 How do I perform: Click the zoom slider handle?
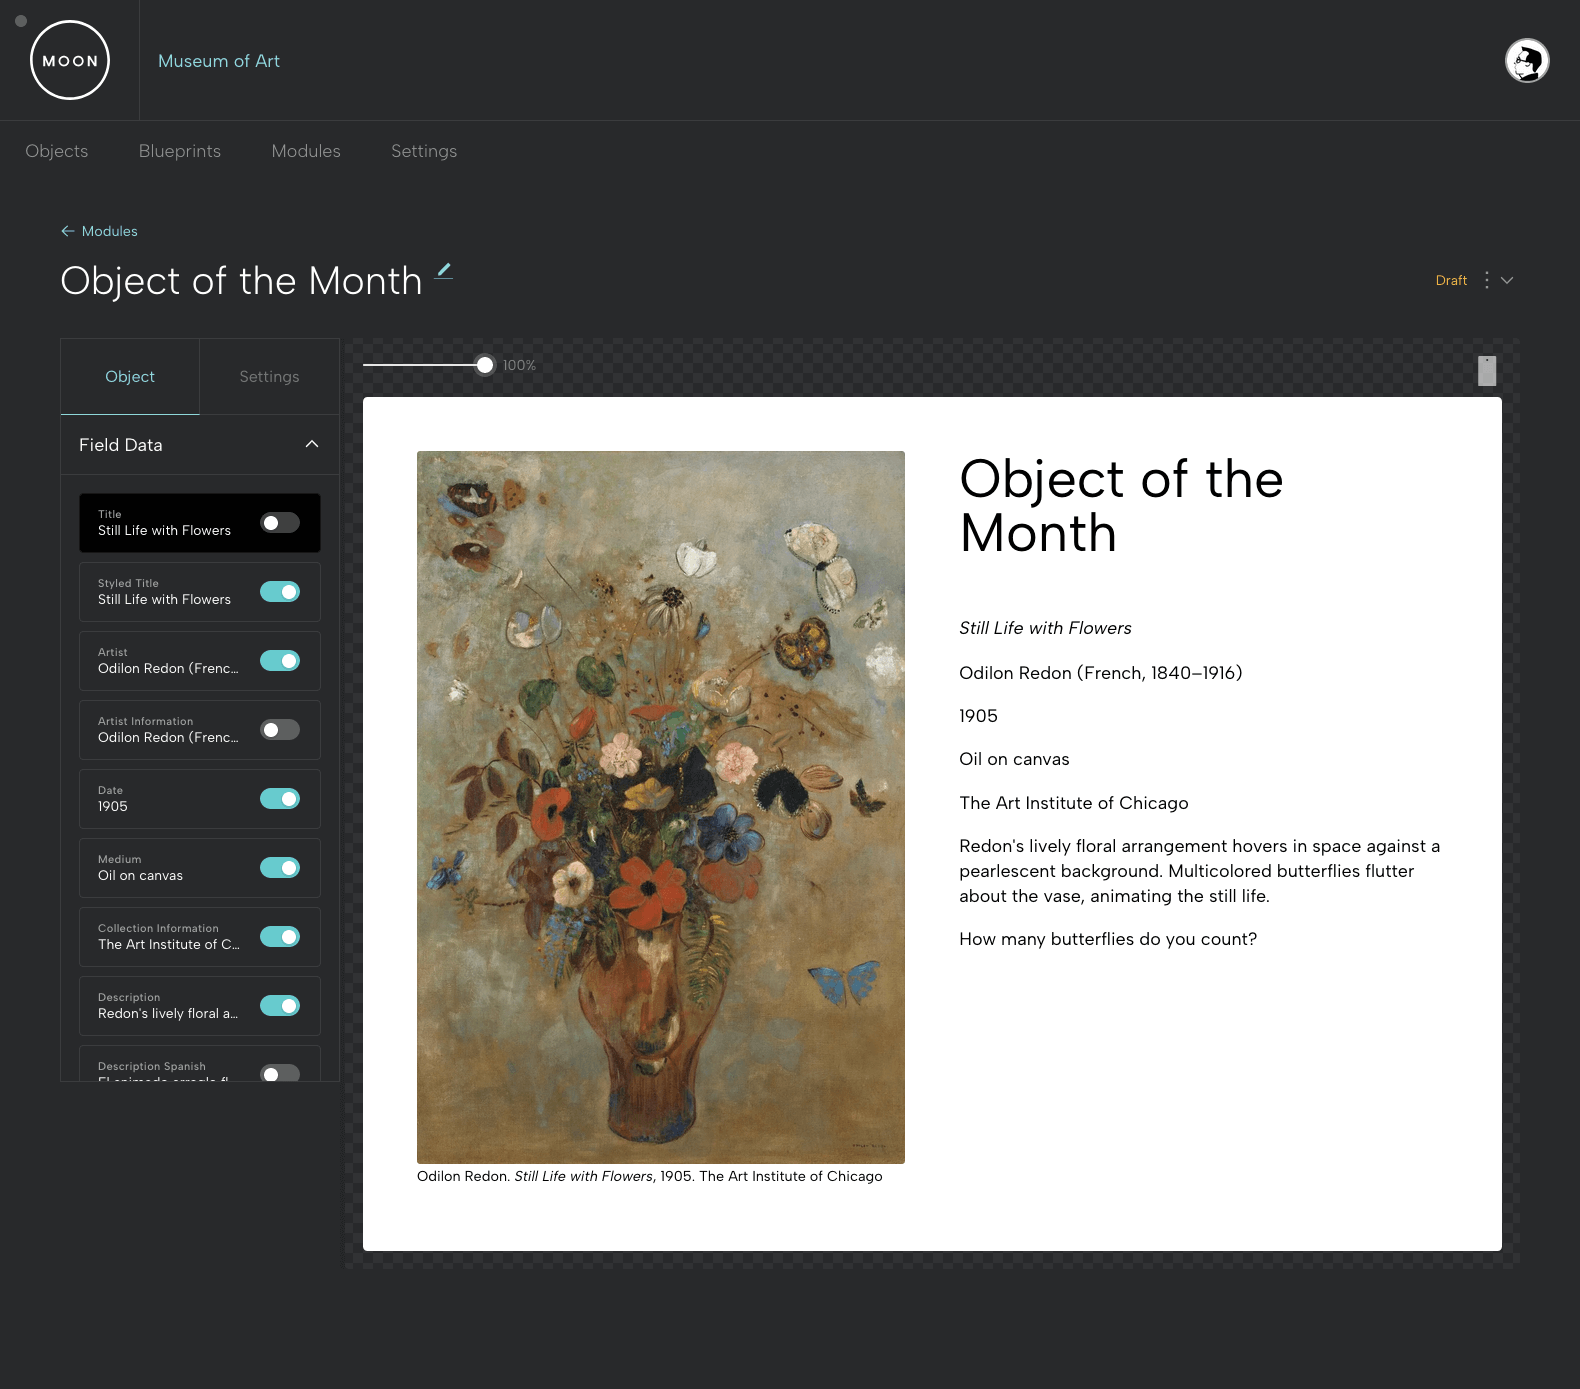point(485,365)
